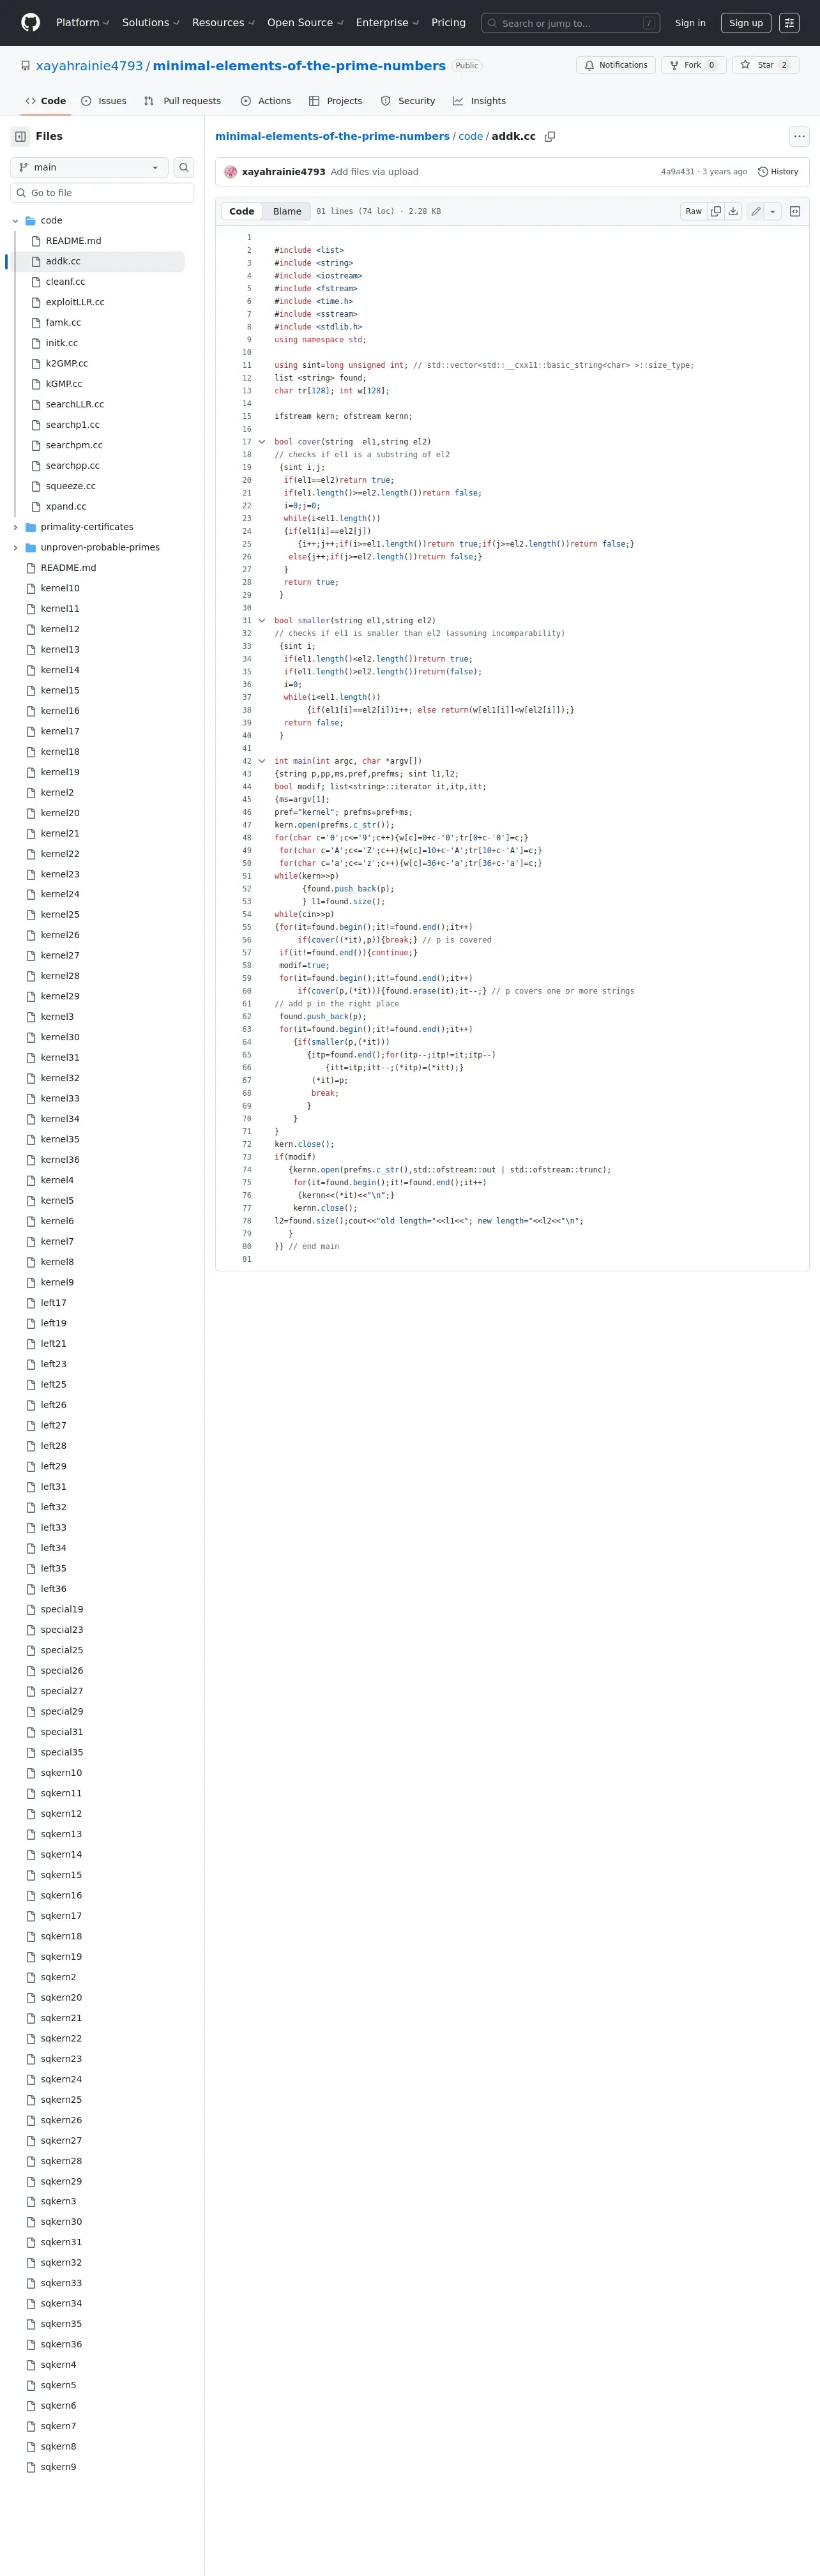Collapse the Files side panel icon
This screenshot has height=2576, width=820.
point(20,136)
